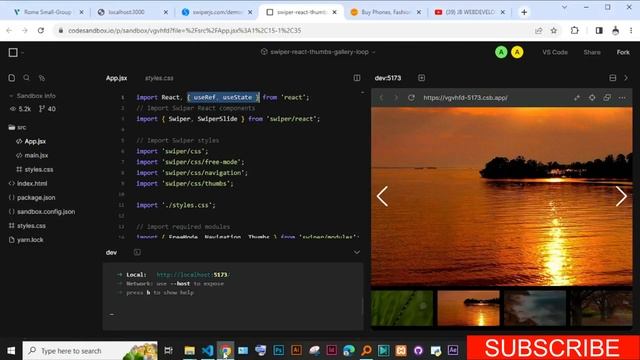Open preview devtools target icon
This screenshot has height=360, width=640.
[x=592, y=98]
